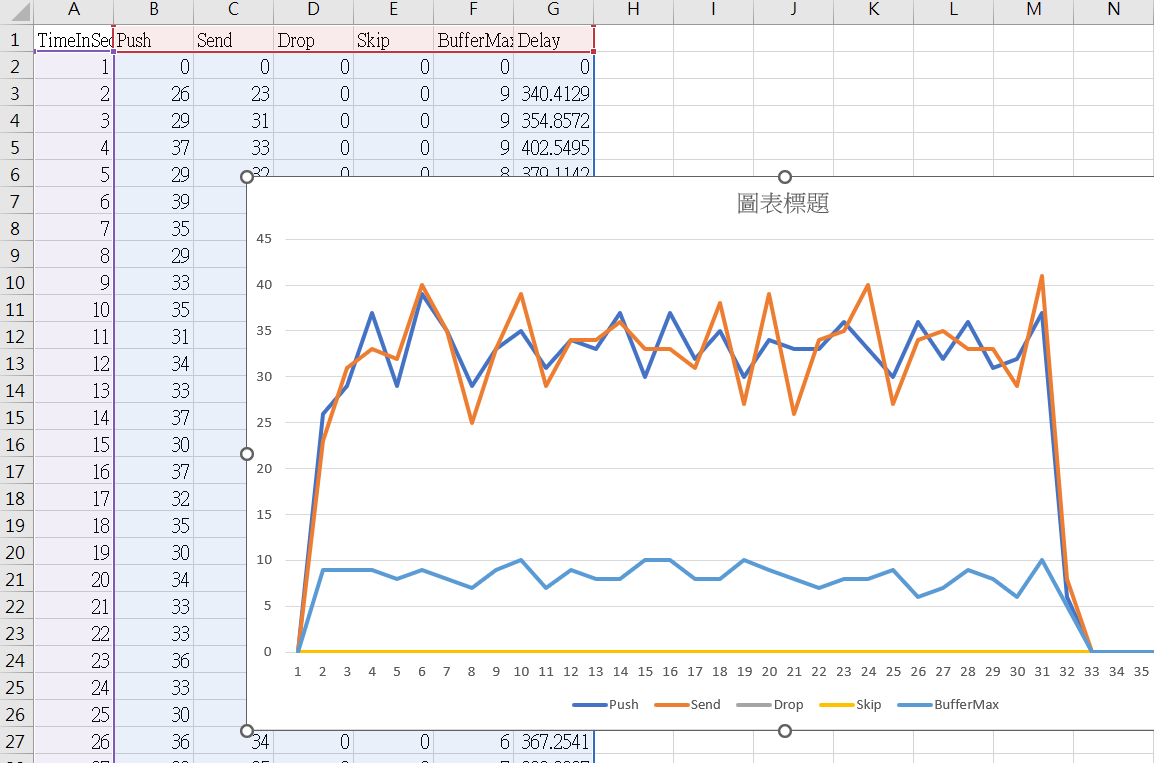Click the chart's top-left resize handle
Image resolution: width=1154 pixels, height=763 pixels.
pos(247,177)
